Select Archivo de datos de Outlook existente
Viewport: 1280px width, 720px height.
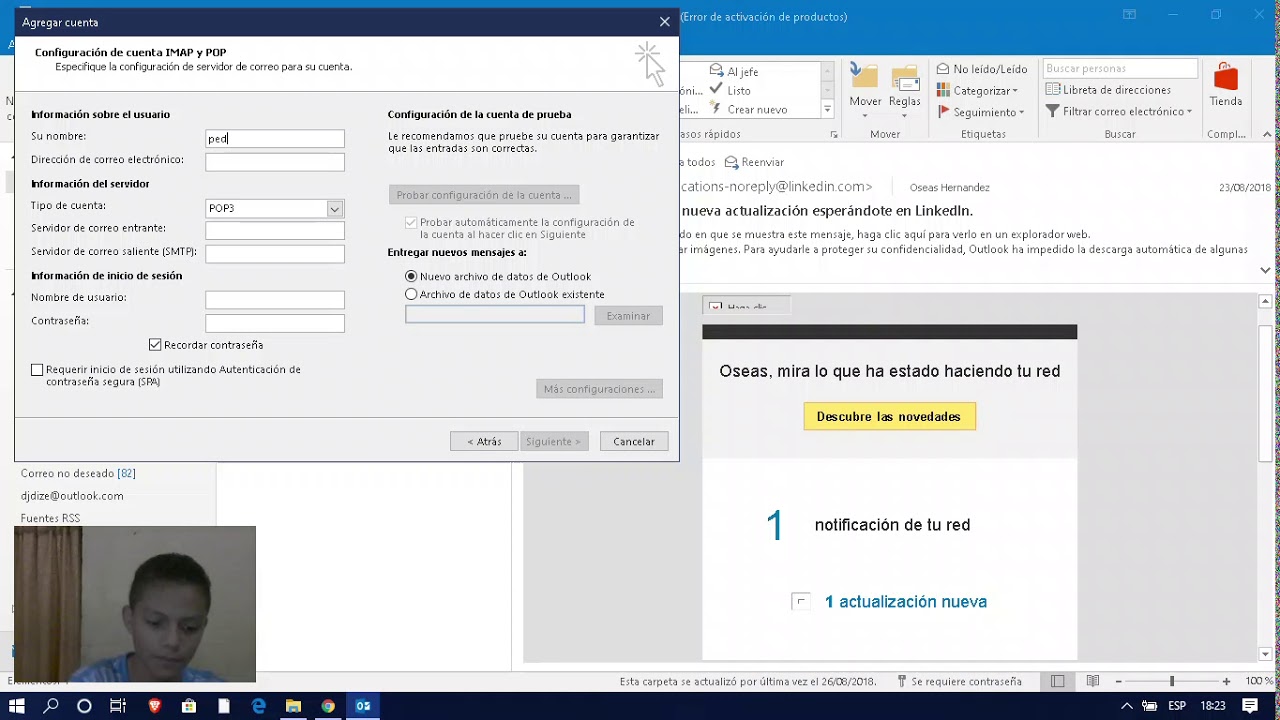coord(411,294)
